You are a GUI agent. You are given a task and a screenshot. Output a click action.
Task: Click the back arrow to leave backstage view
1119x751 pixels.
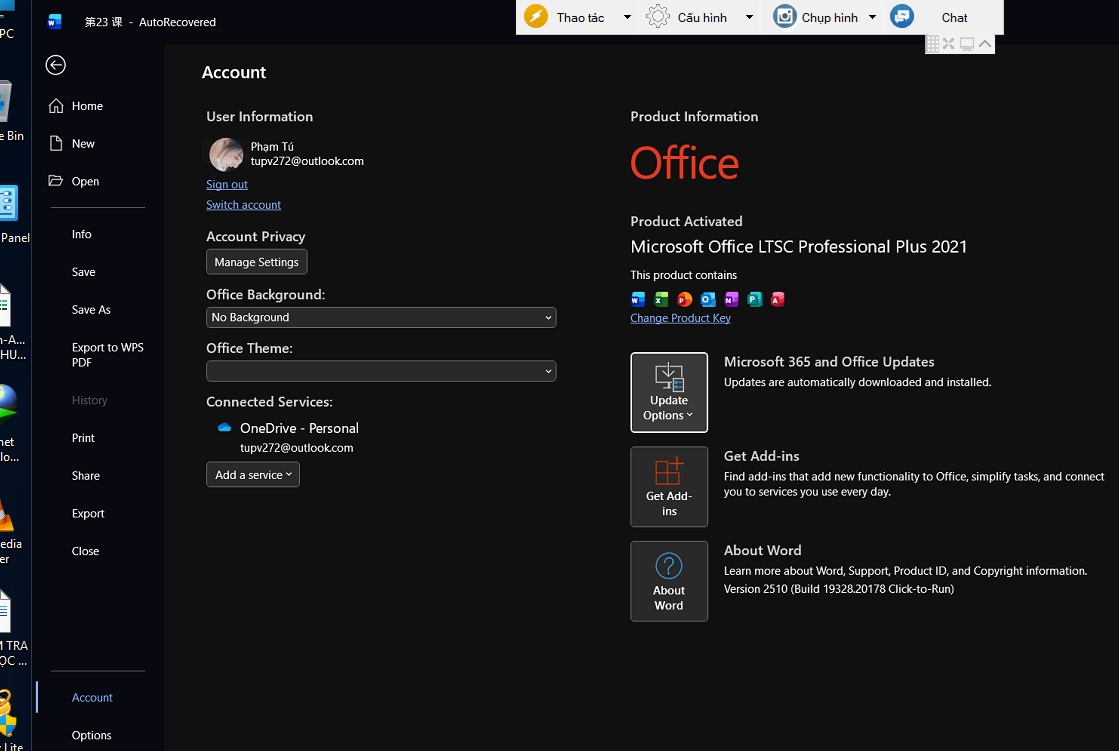tap(56, 65)
